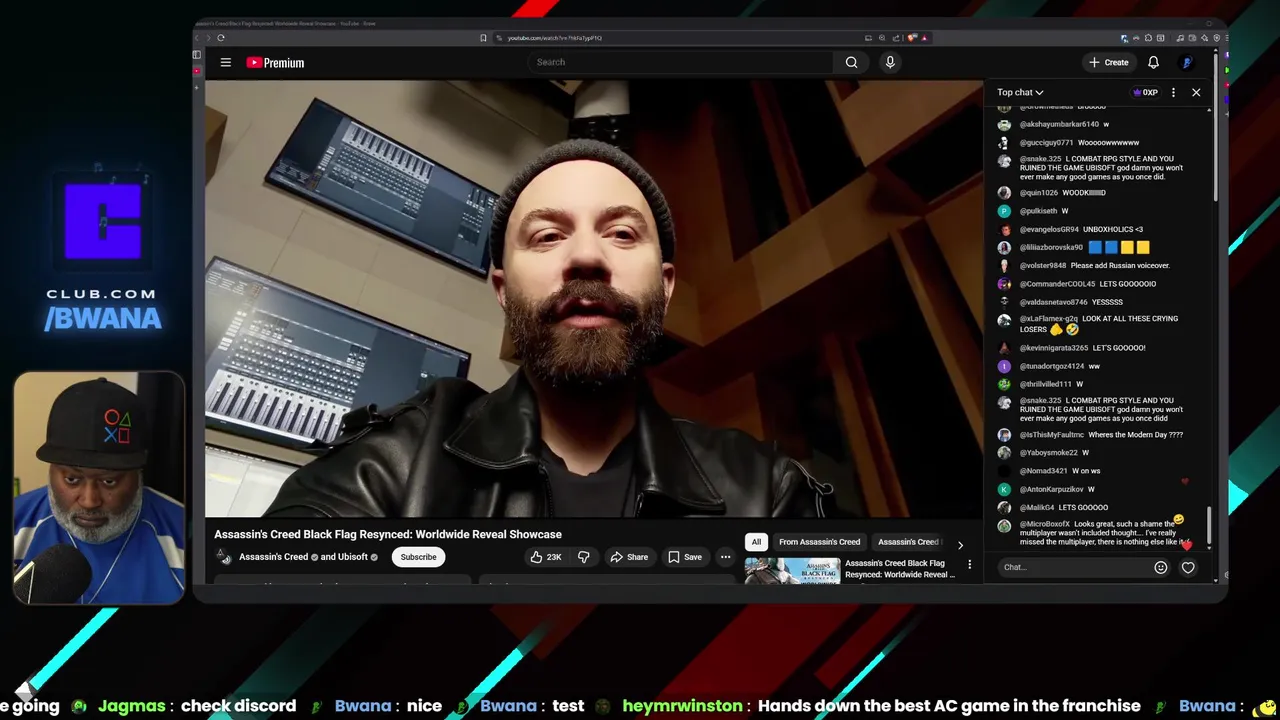Toggle the browser sidebar panel icon
Image resolution: width=1280 pixels, height=720 pixels.
point(197,55)
